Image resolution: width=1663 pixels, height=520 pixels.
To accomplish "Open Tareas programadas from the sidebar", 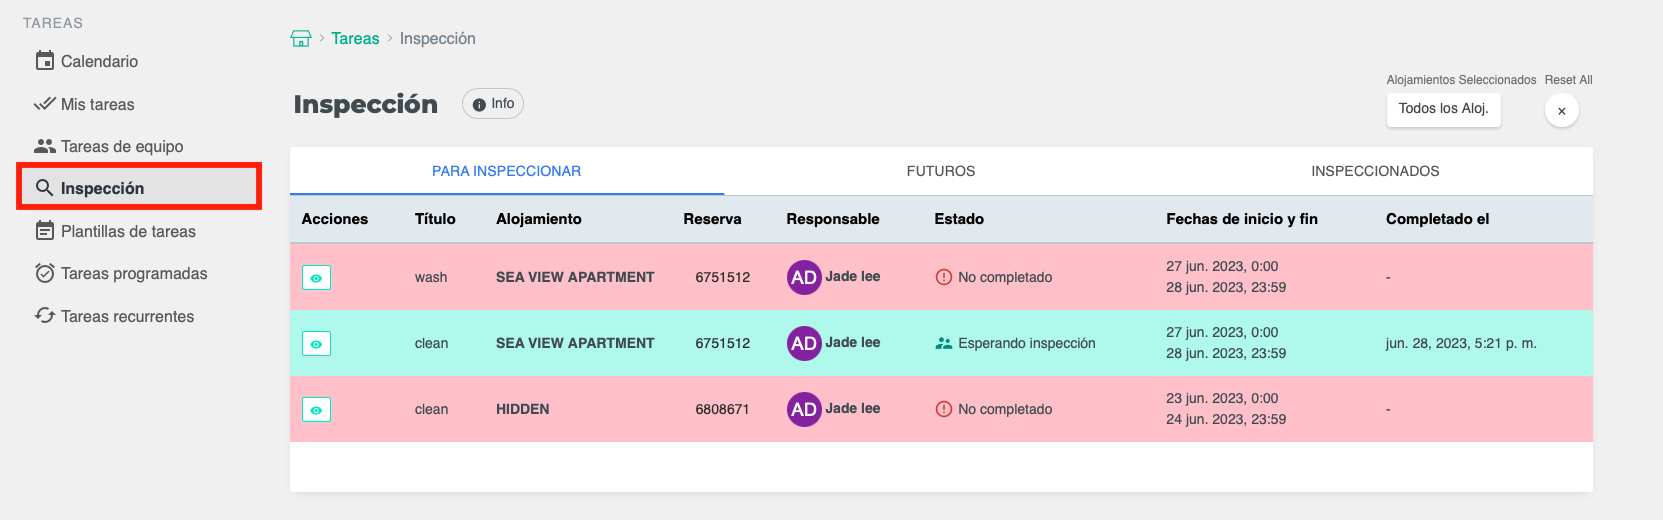I will [x=134, y=274].
